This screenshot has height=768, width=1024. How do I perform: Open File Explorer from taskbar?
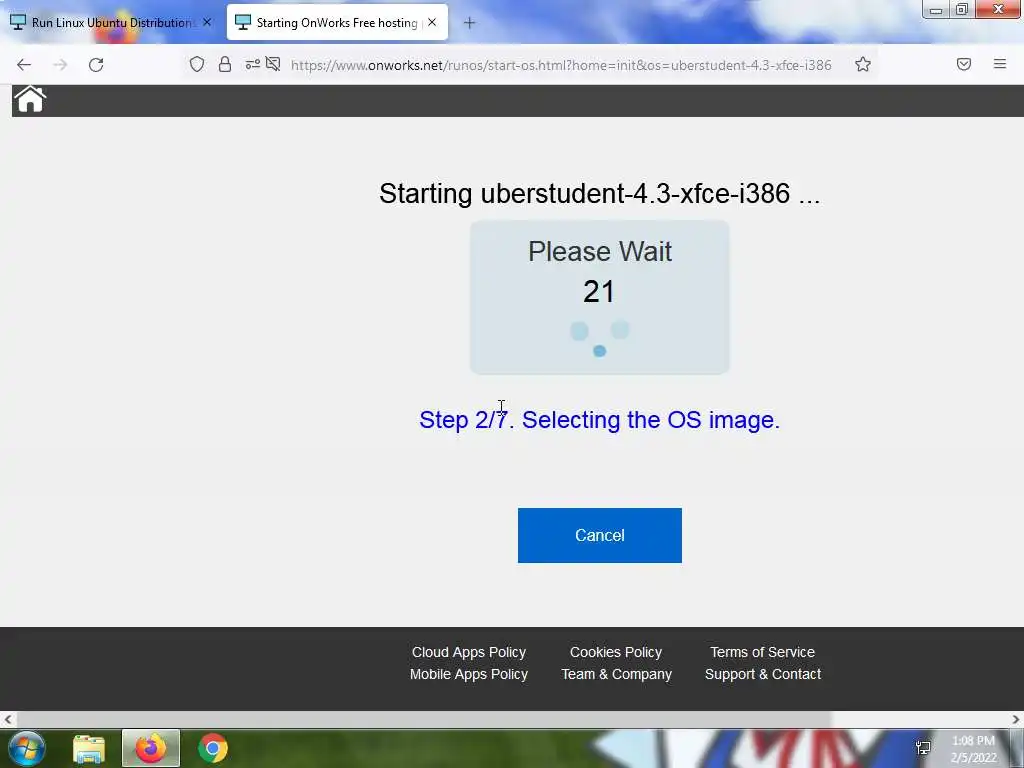coord(89,748)
